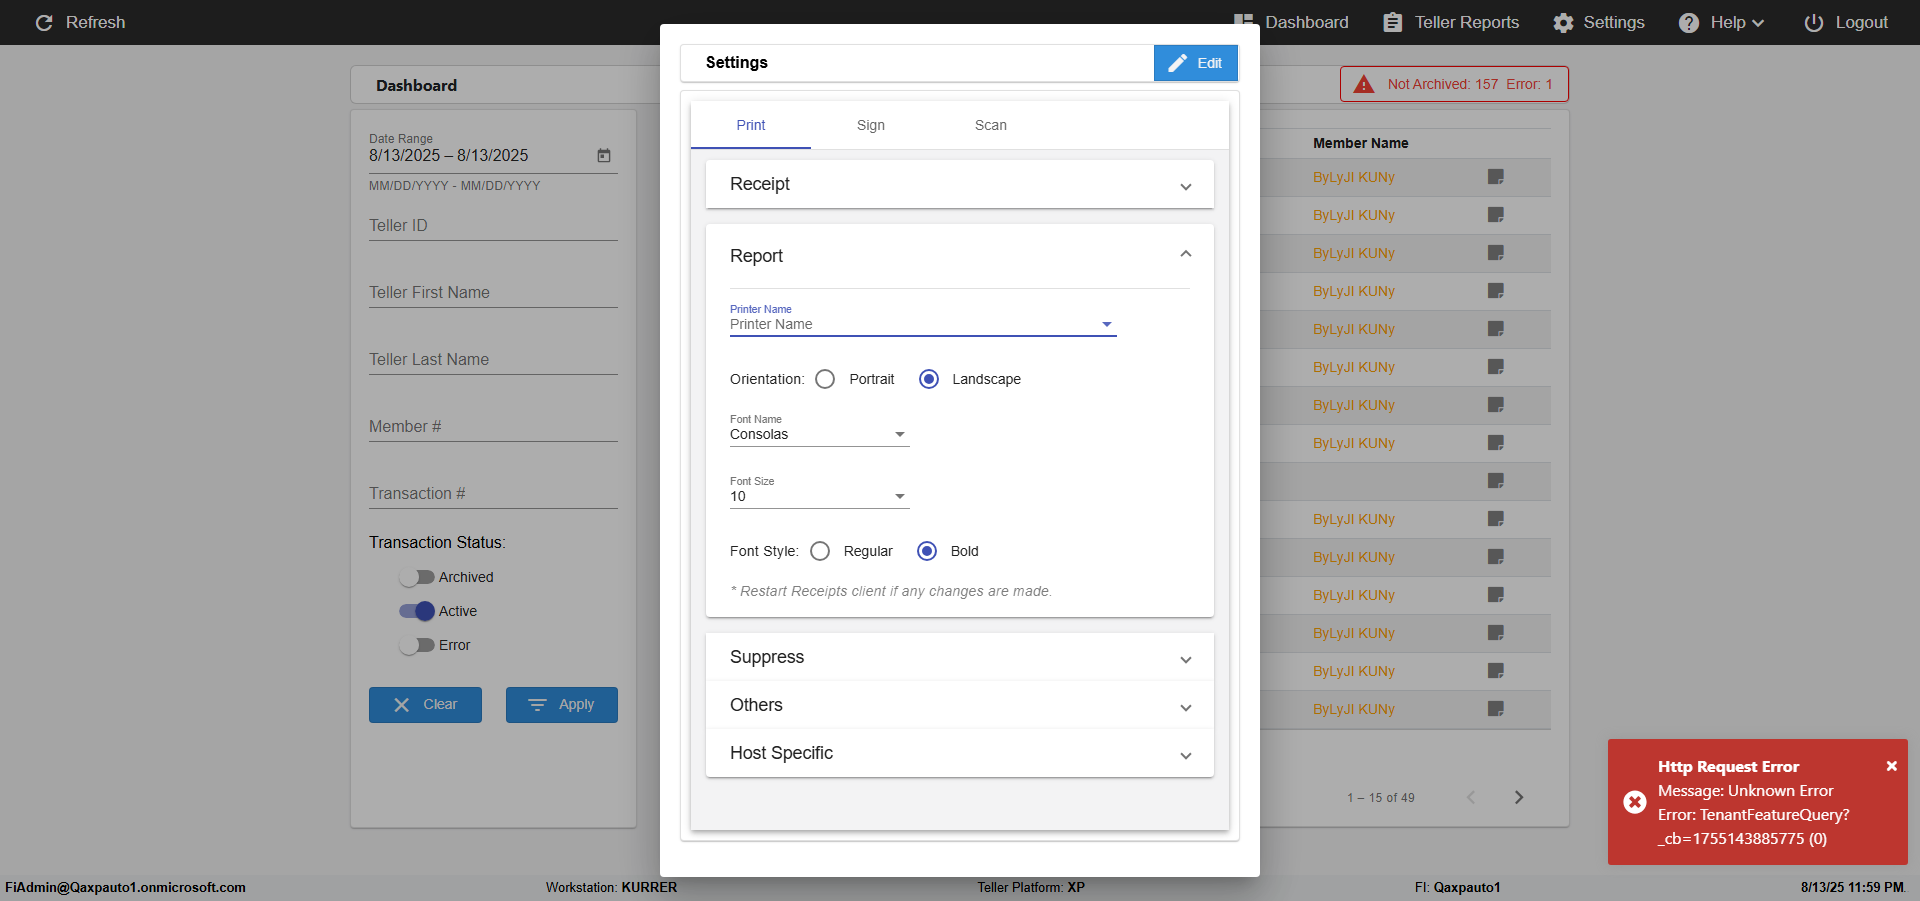Image resolution: width=1920 pixels, height=901 pixels.
Task: Open Dashboard in the top navigation
Action: coord(1292,22)
